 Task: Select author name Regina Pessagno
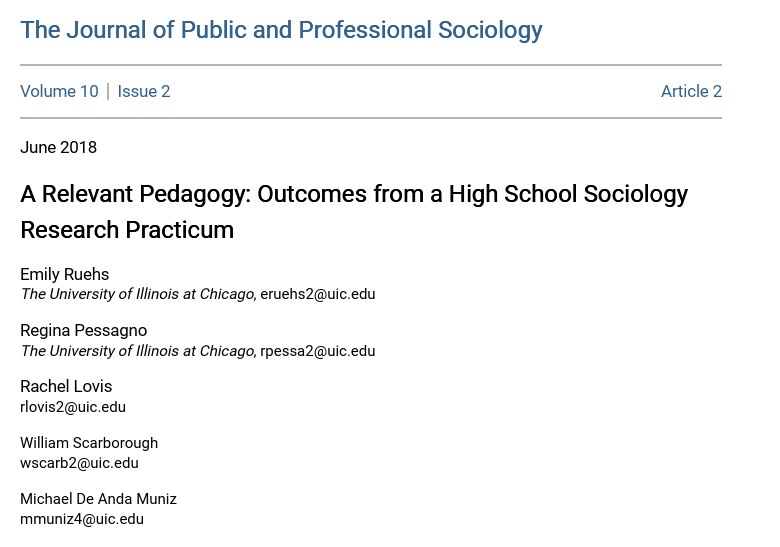pos(84,331)
